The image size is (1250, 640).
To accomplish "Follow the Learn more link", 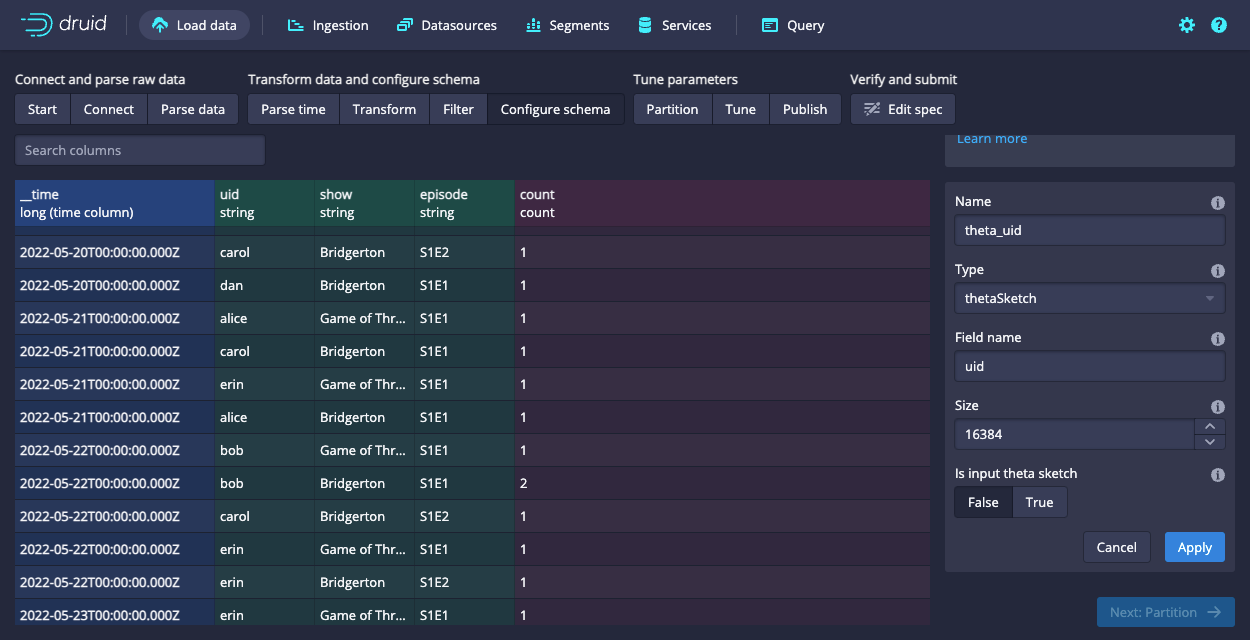I will point(991,139).
